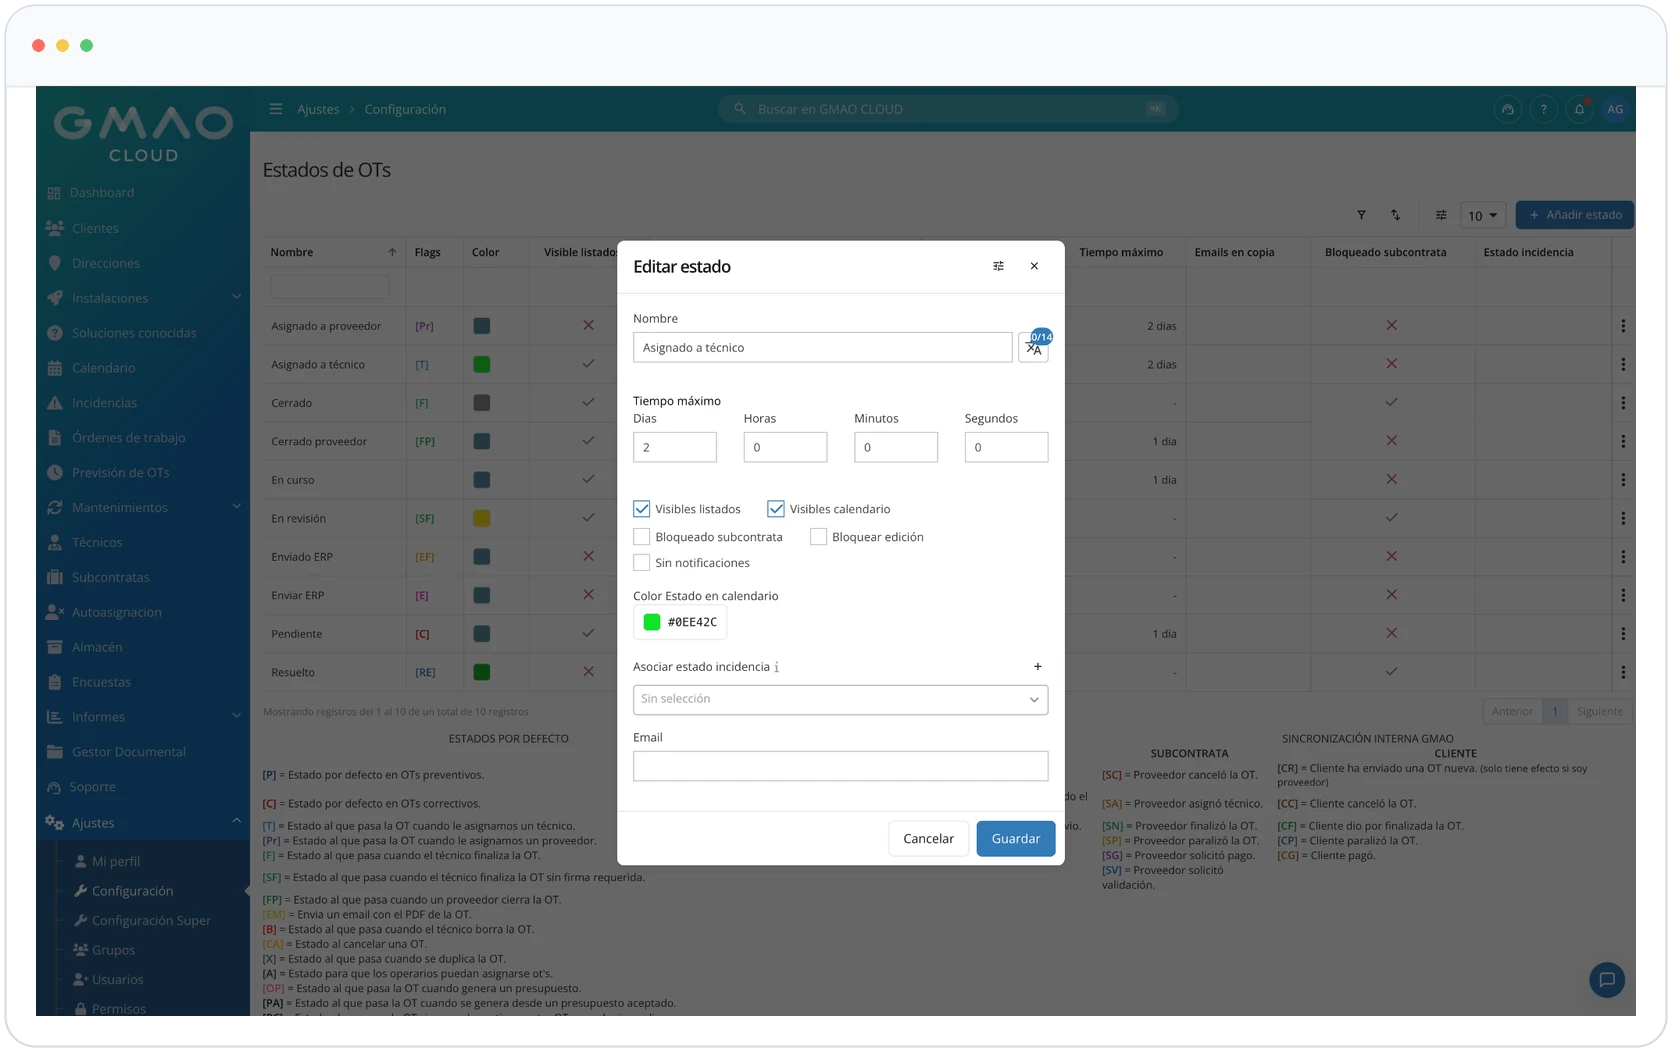Open the hamburger menu in top bar
1672x1052 pixels.
point(276,109)
